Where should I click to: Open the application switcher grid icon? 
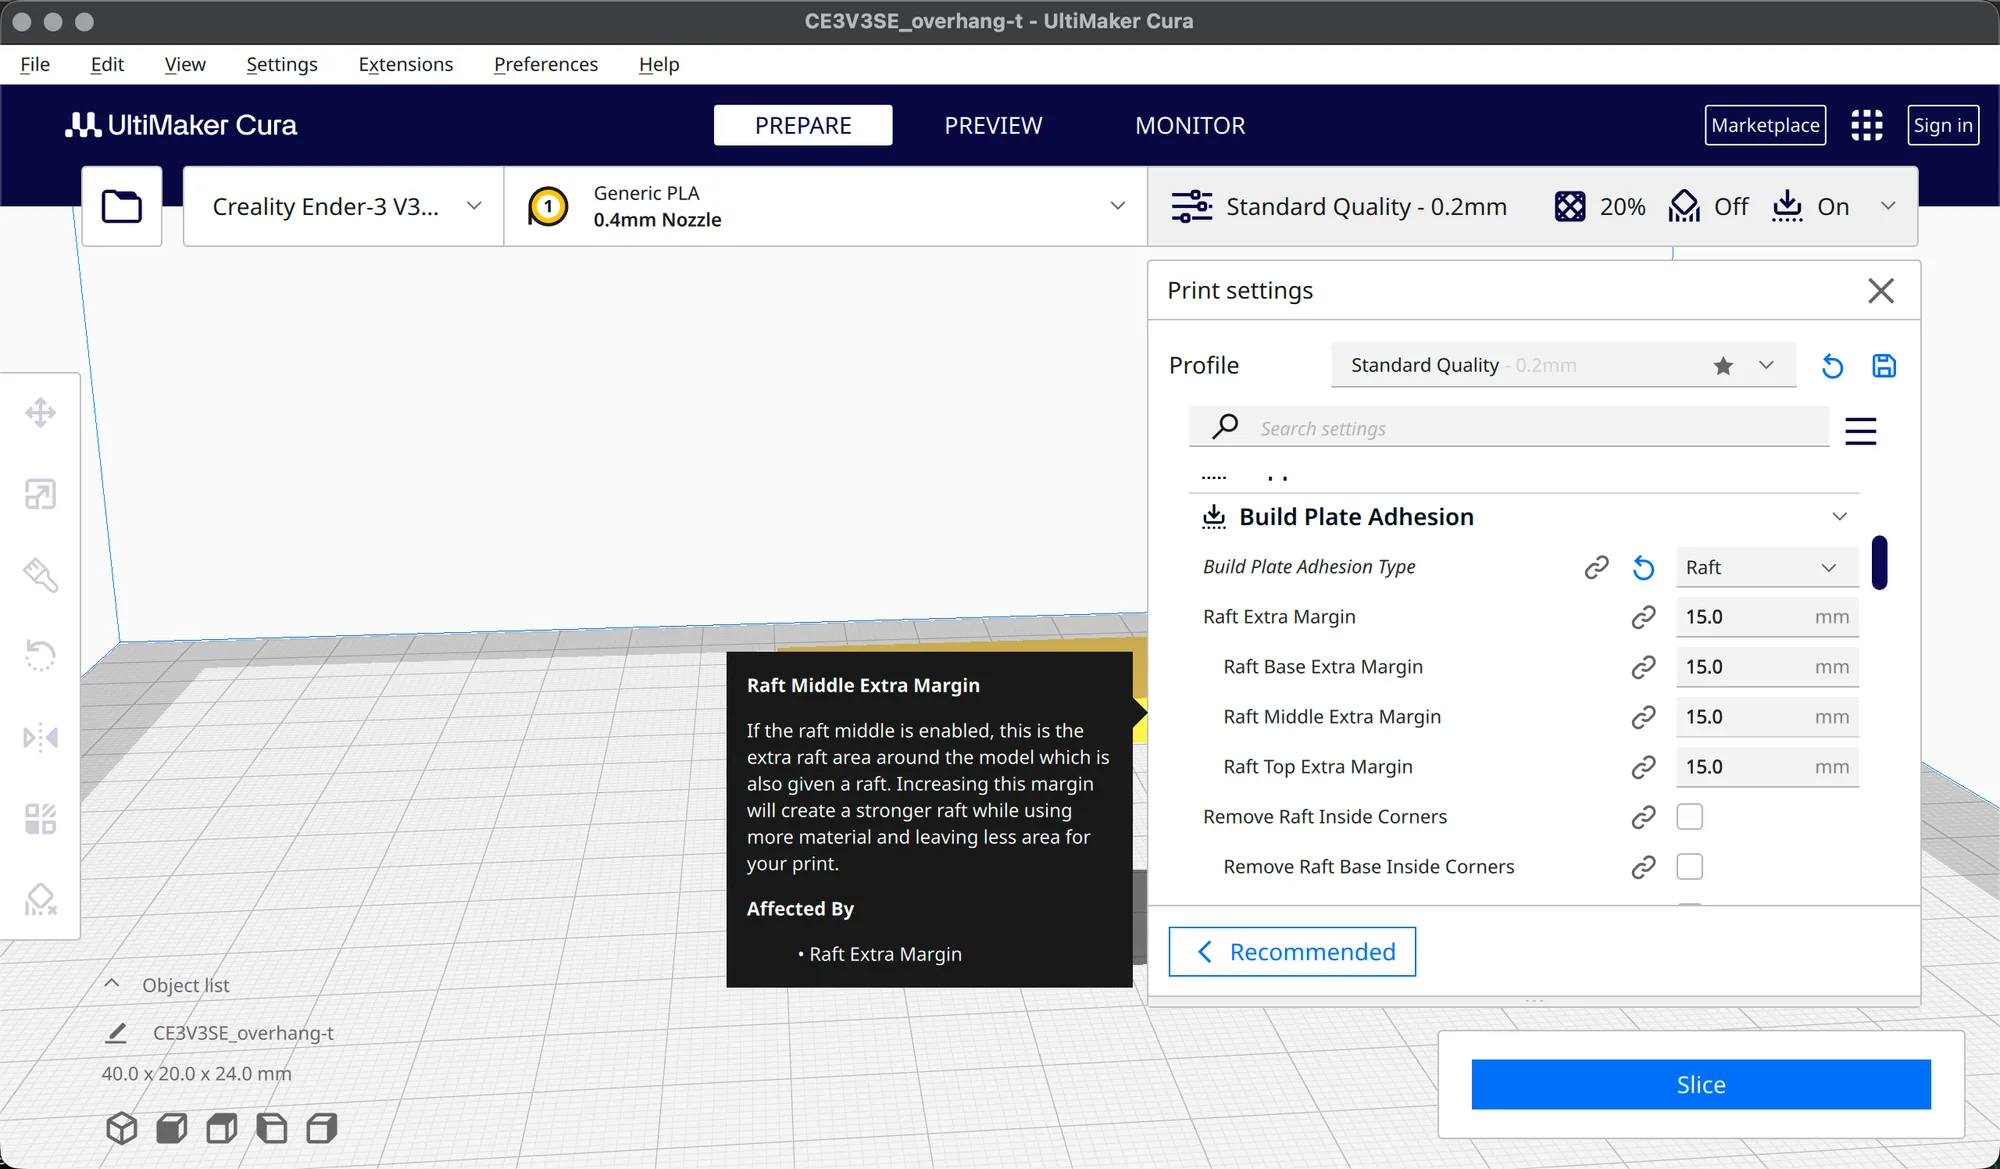click(x=1866, y=125)
